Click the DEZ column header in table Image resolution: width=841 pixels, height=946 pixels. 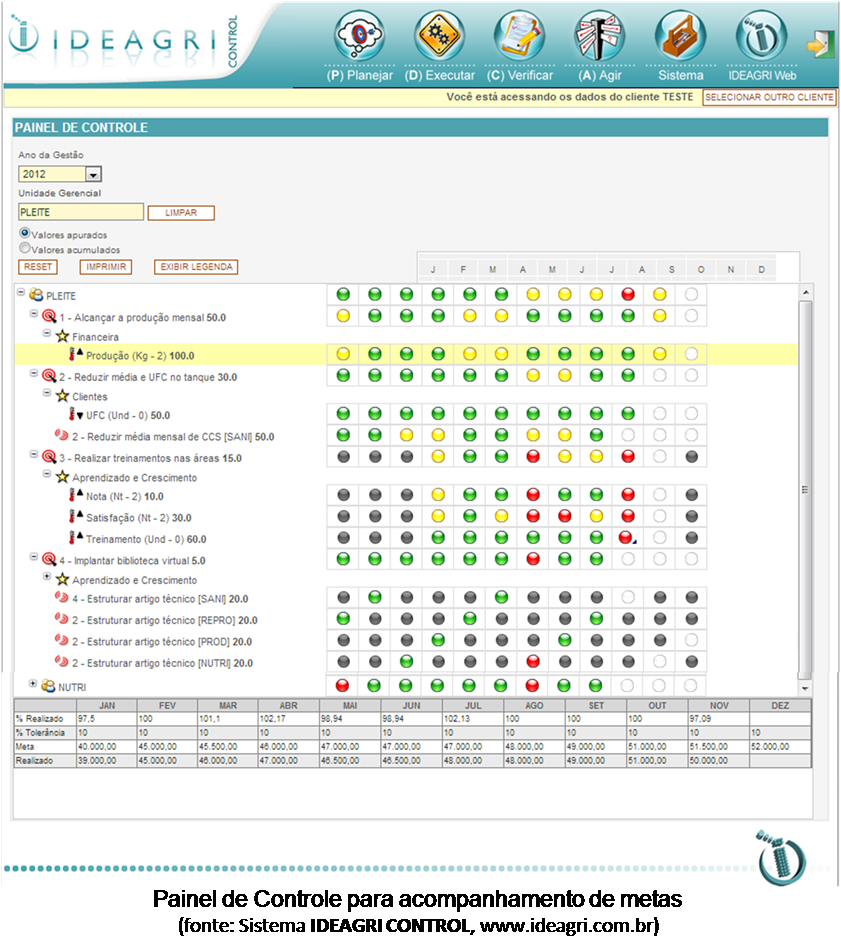pos(780,705)
